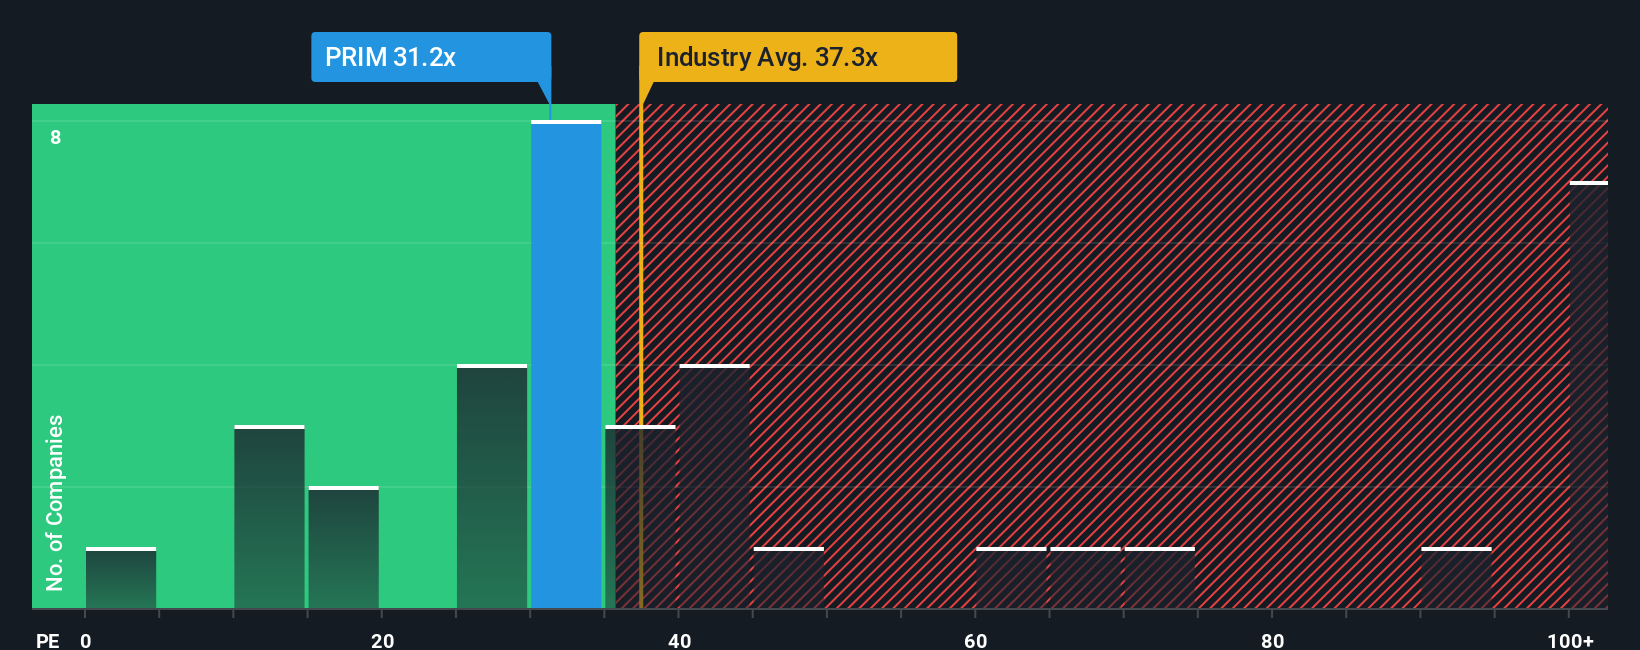This screenshot has height=650, width=1640.
Task: Select the hatched bar at PE 35-40
Action: point(640,517)
